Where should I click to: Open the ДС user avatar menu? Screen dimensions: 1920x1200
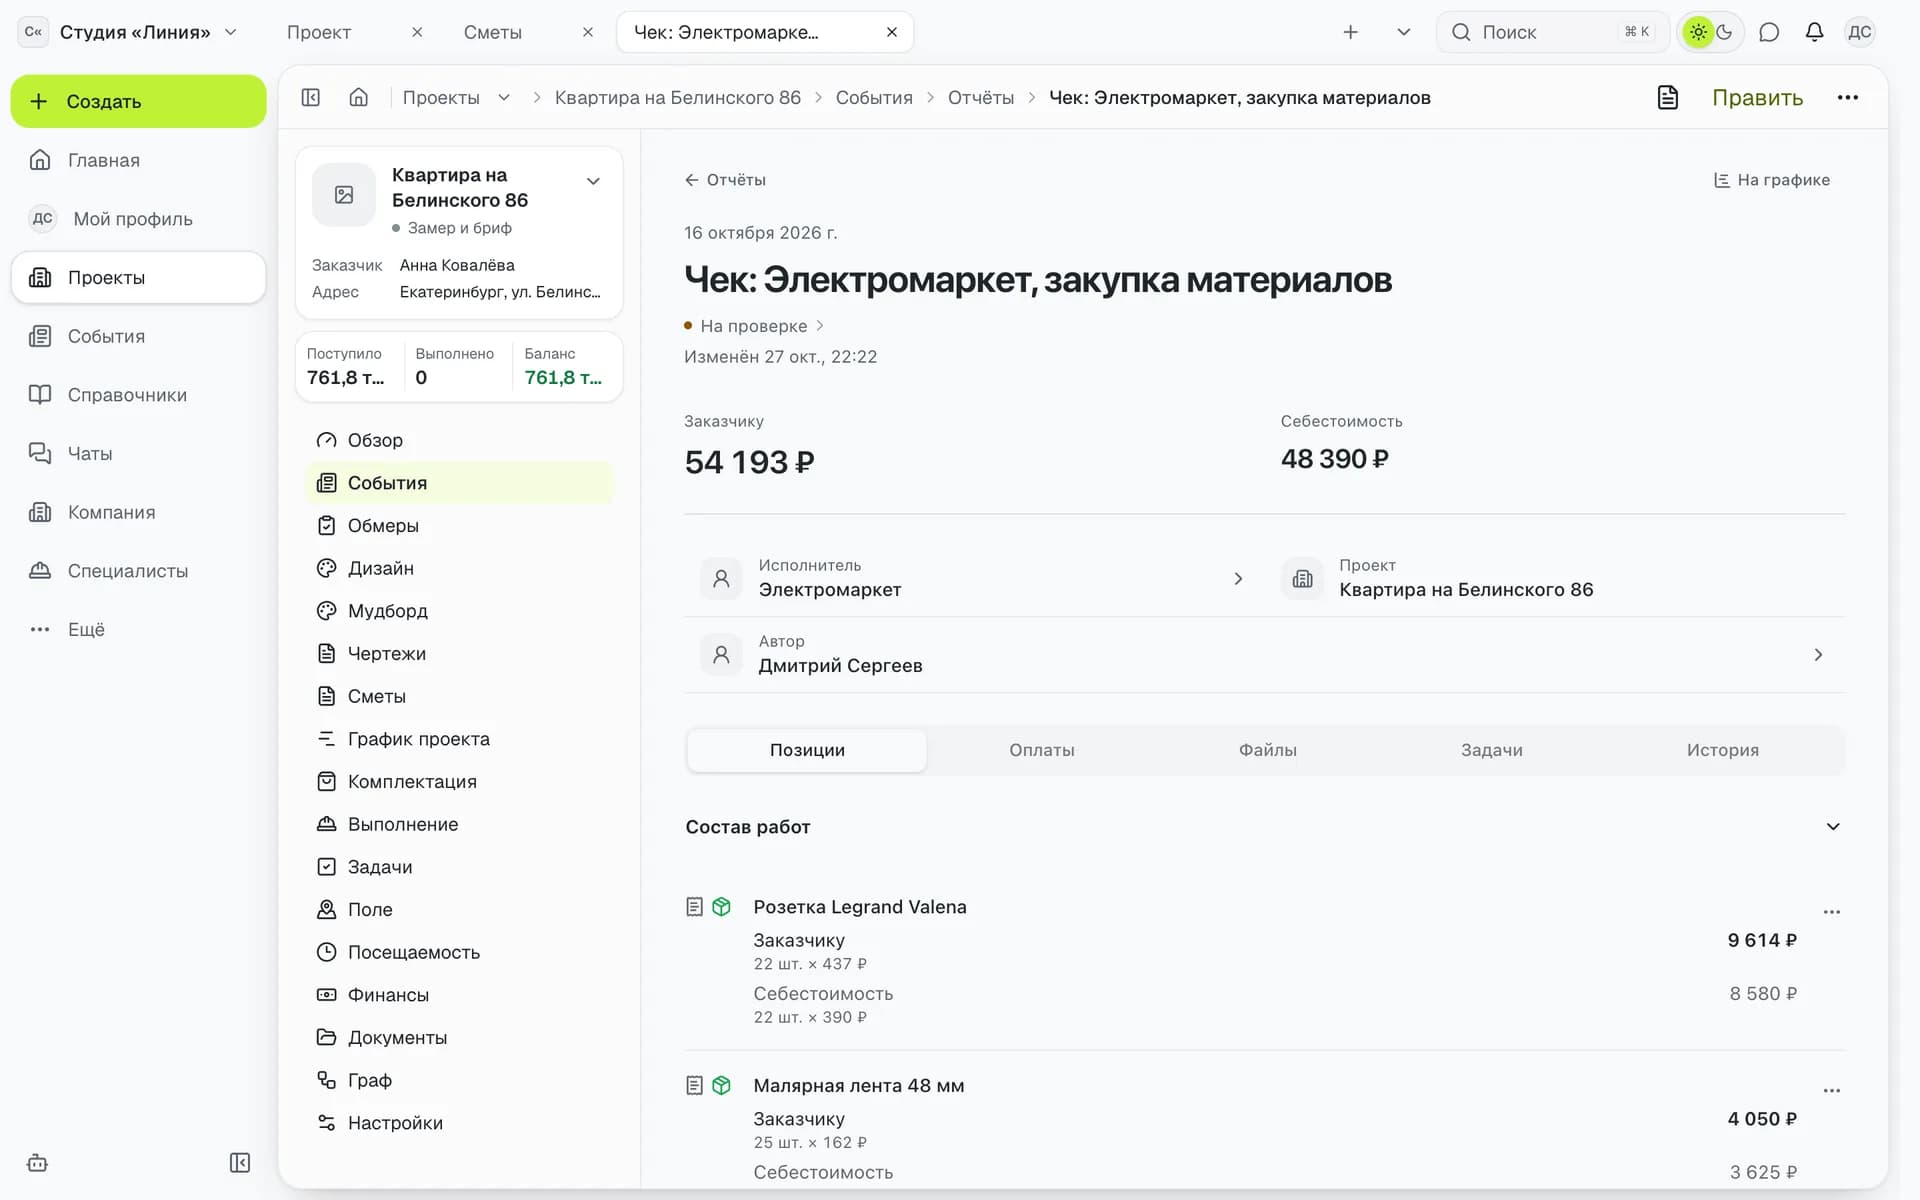pos(1859,32)
